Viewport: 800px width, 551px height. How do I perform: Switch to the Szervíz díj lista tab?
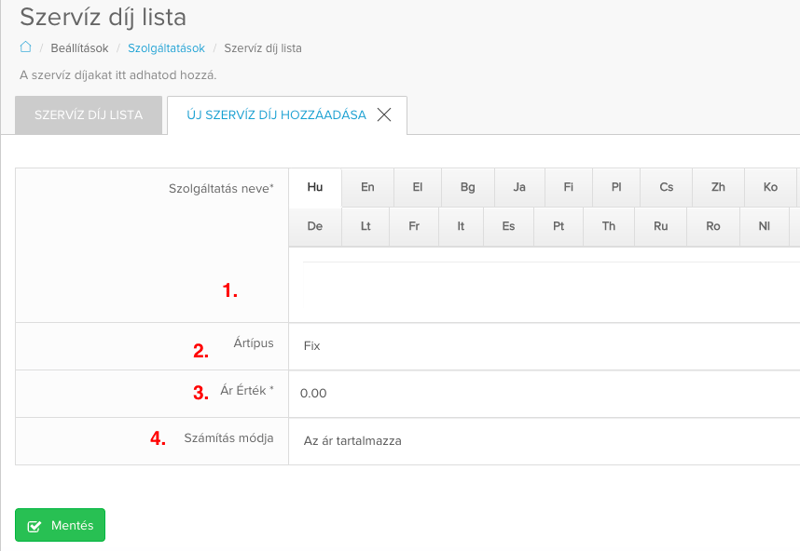tap(89, 115)
